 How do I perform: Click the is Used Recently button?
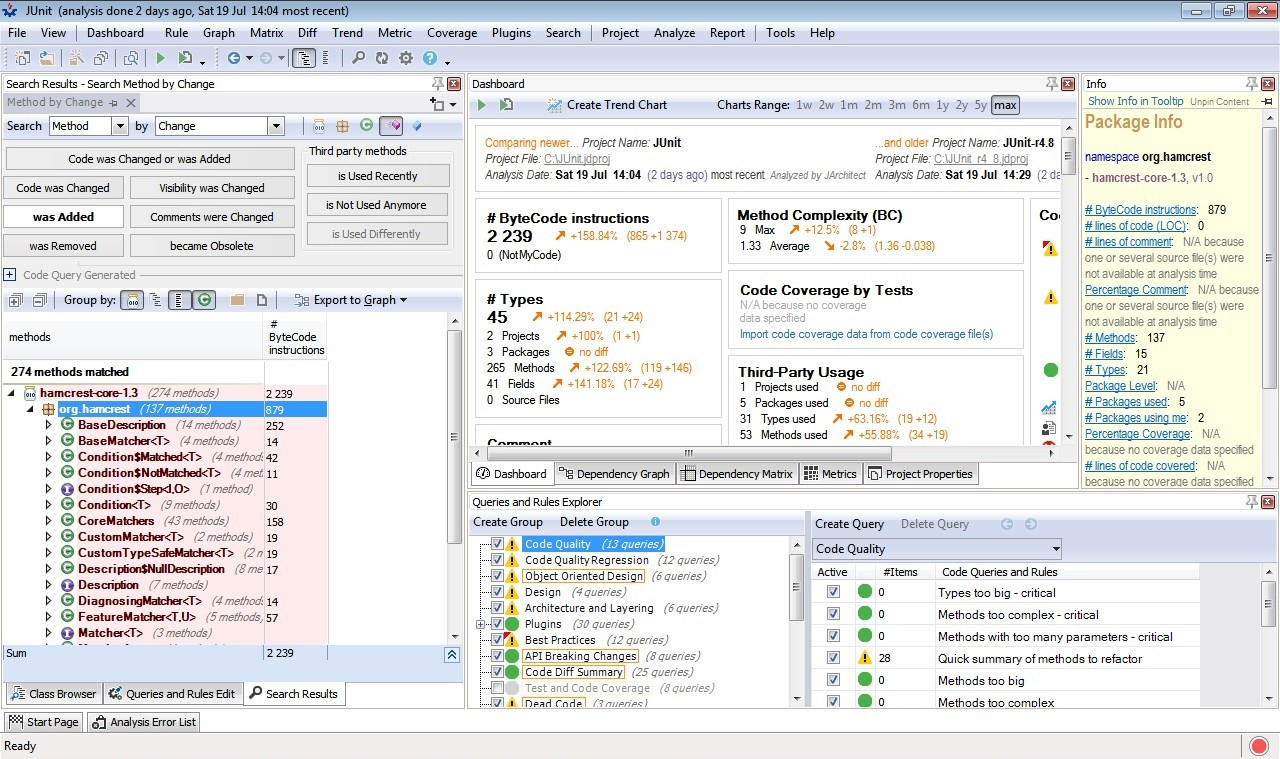[x=378, y=176]
